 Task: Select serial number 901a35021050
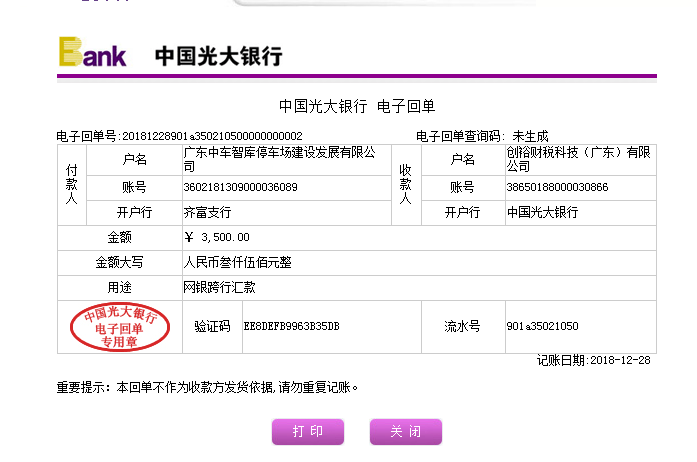542,326
